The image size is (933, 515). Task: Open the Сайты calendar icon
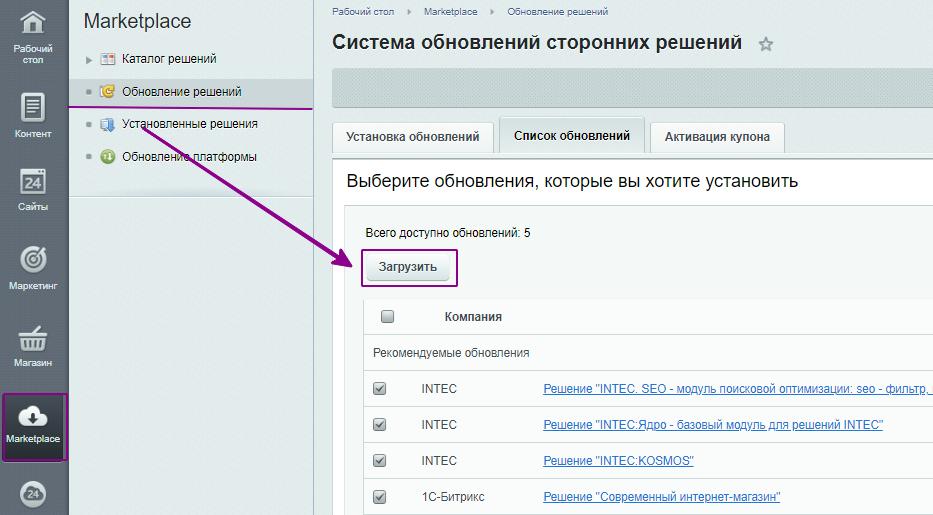pyautogui.click(x=33, y=182)
